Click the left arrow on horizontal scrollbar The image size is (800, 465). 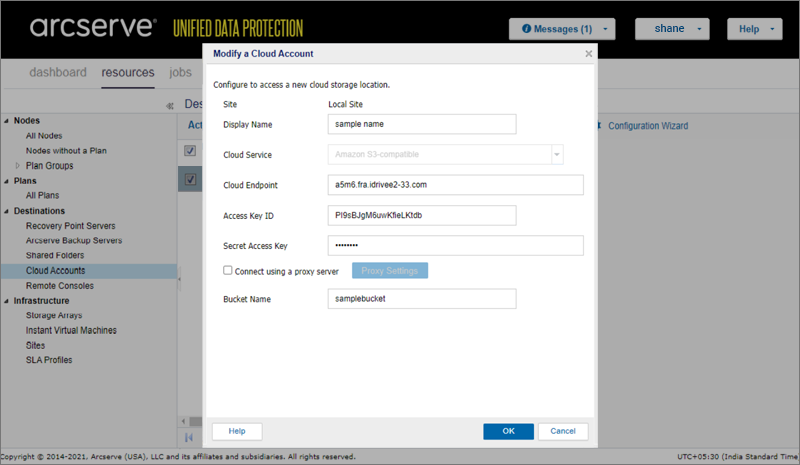coord(183,422)
